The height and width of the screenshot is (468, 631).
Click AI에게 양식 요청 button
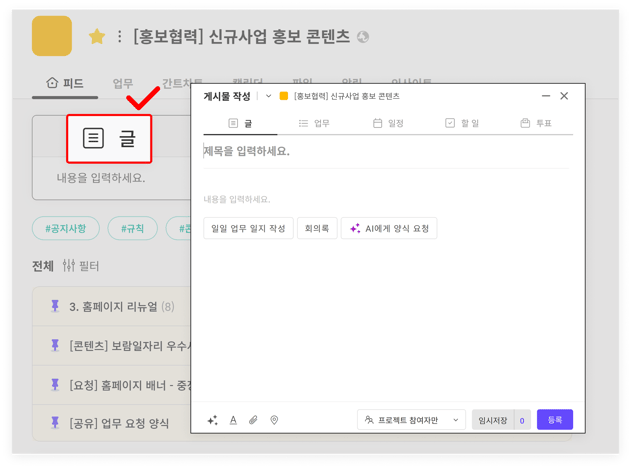(x=389, y=229)
